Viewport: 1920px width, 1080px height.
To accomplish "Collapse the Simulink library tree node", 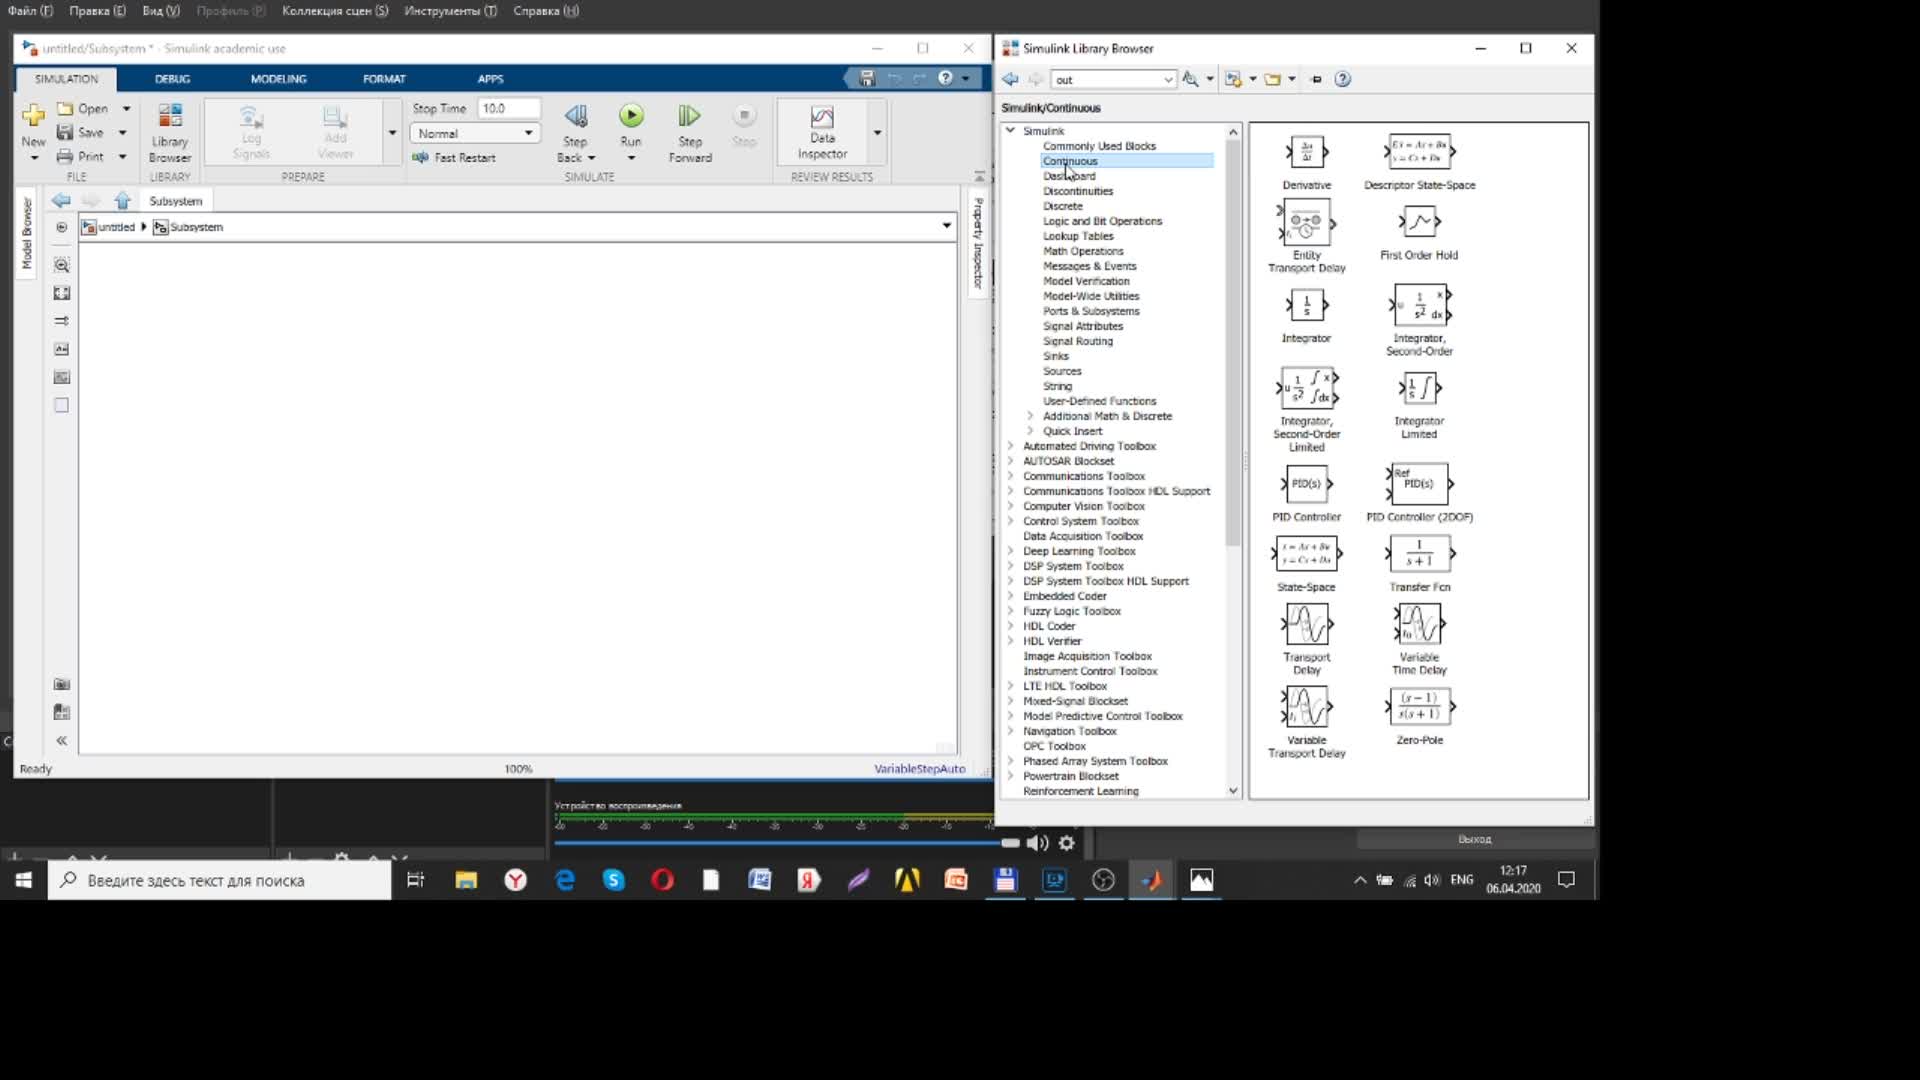I will pyautogui.click(x=1010, y=130).
